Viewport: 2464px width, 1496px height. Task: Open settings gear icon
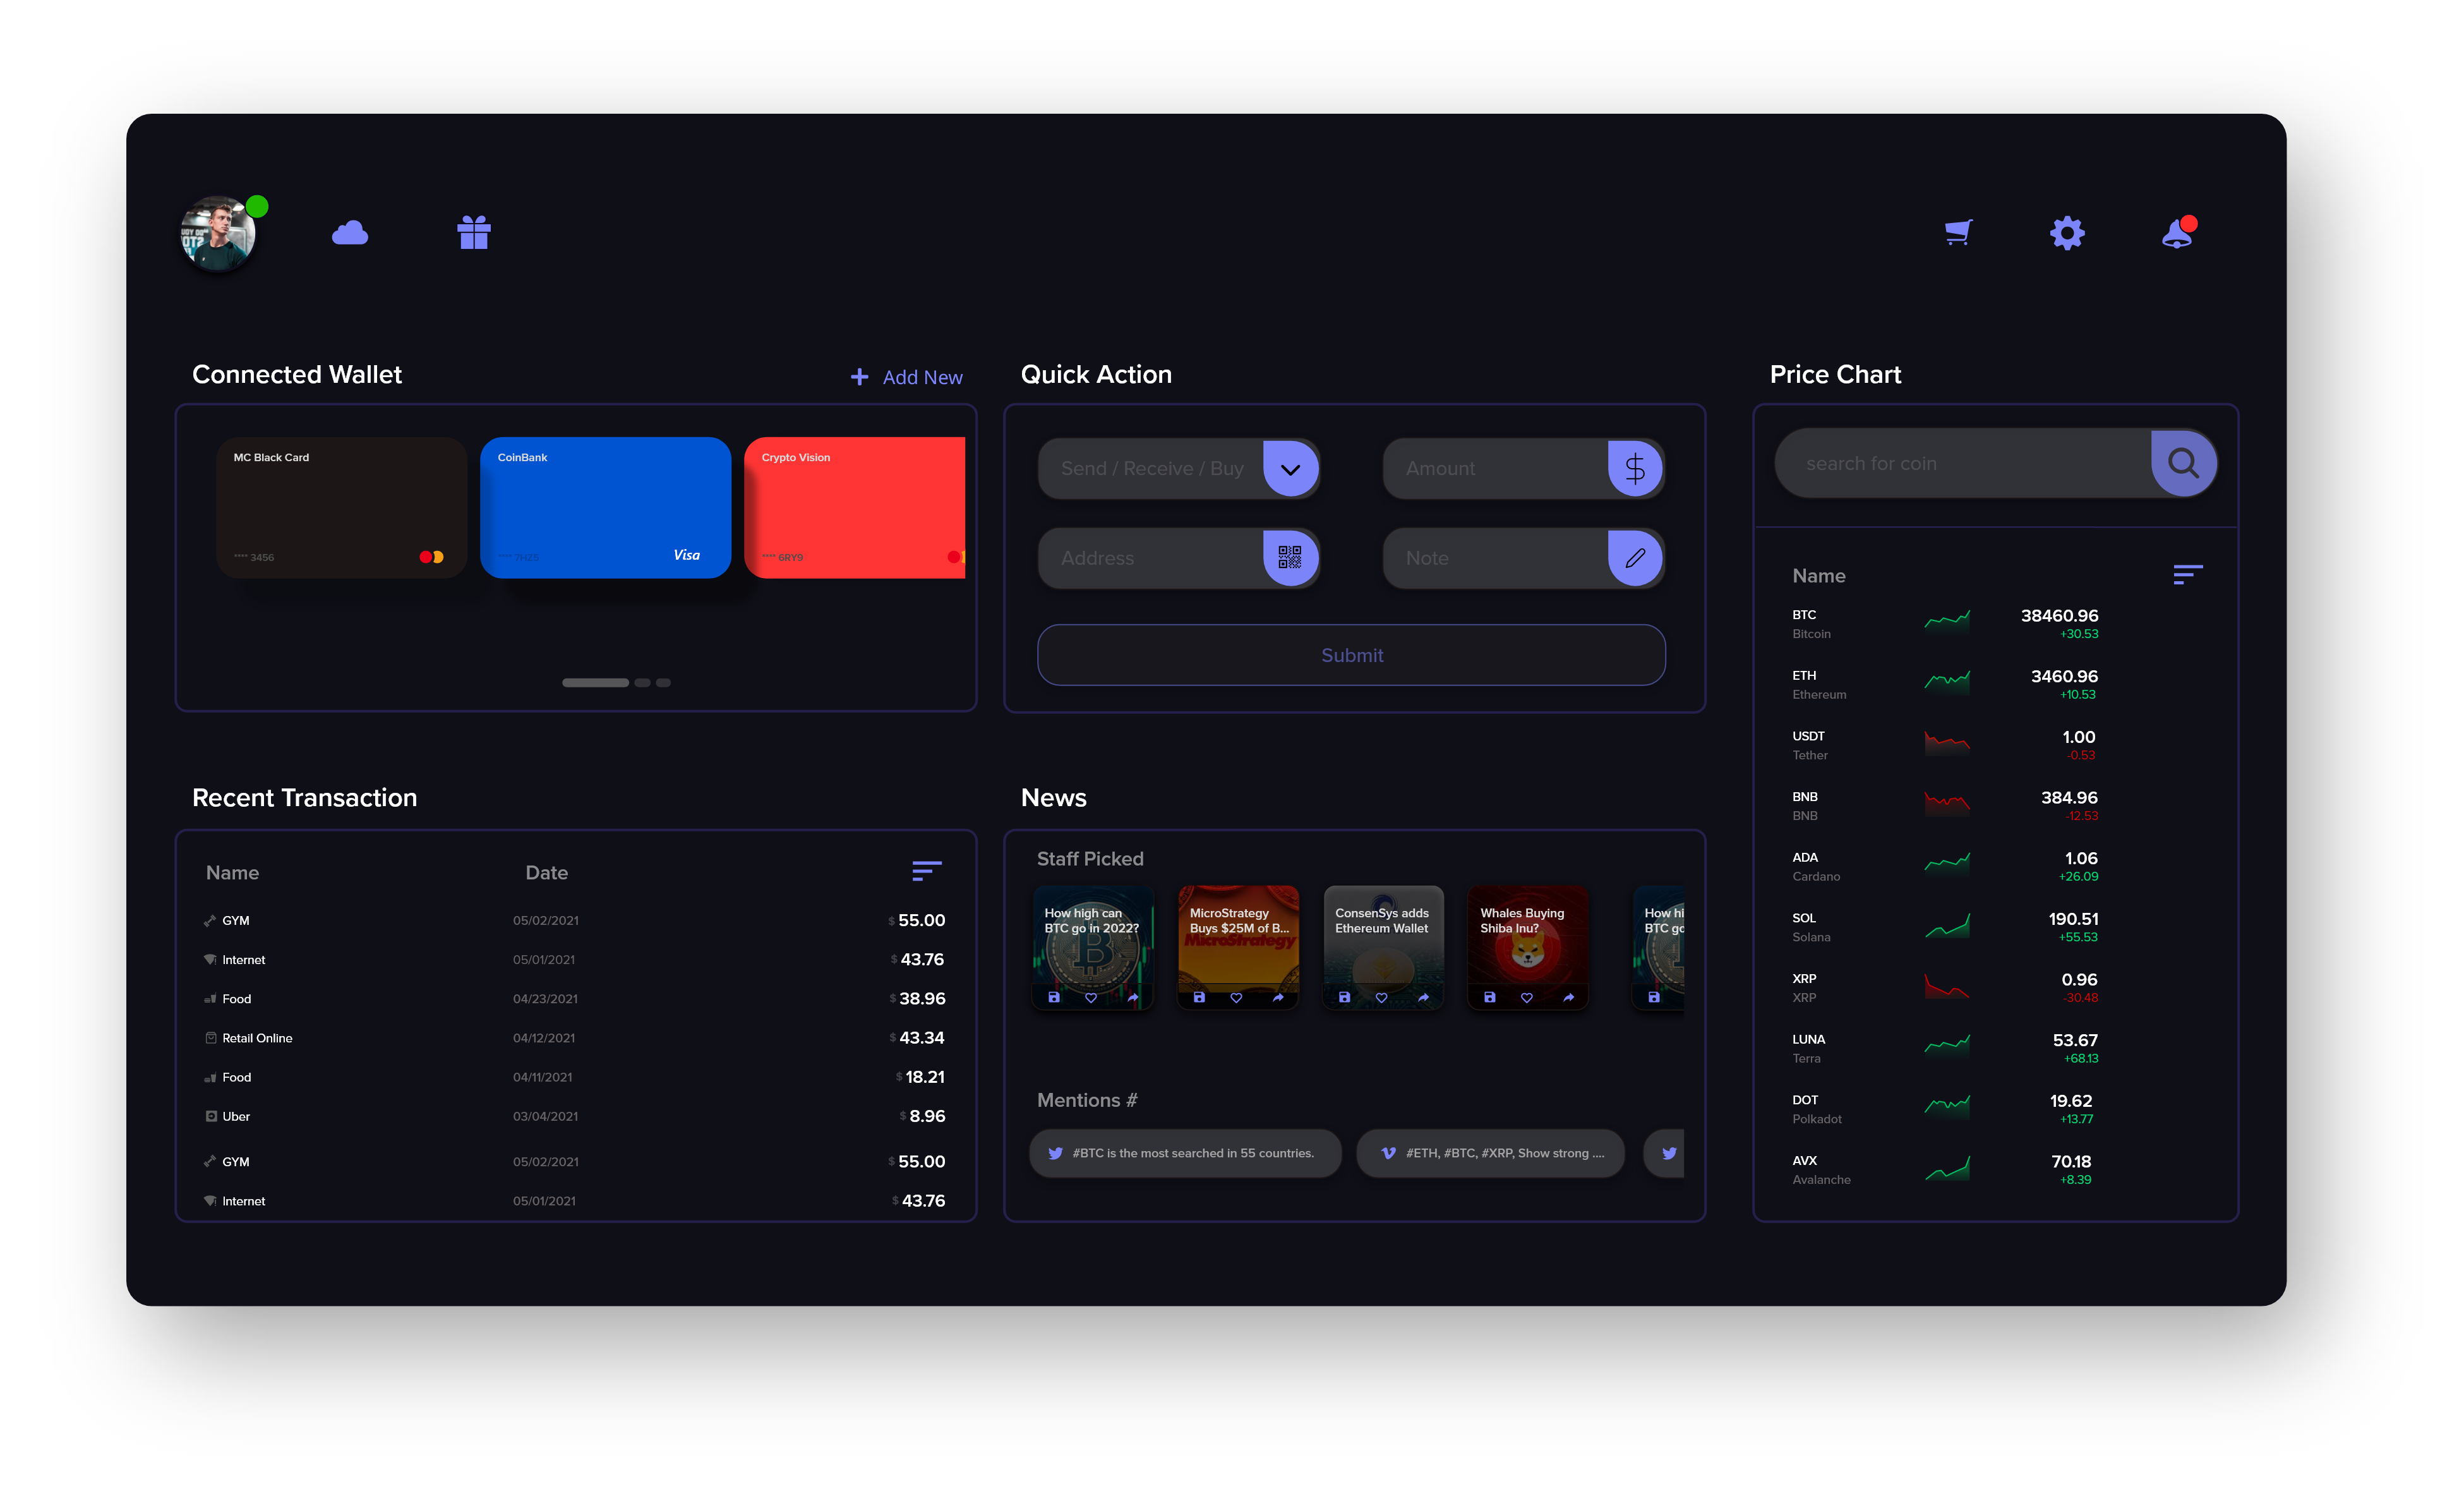pos(2067,233)
